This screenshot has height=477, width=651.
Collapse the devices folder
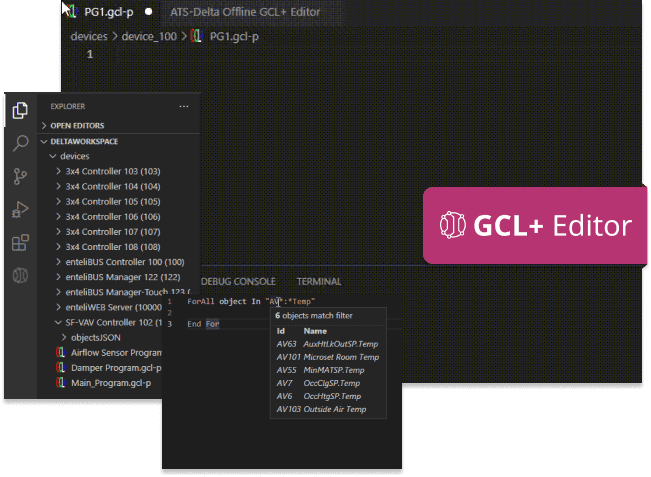(74, 157)
